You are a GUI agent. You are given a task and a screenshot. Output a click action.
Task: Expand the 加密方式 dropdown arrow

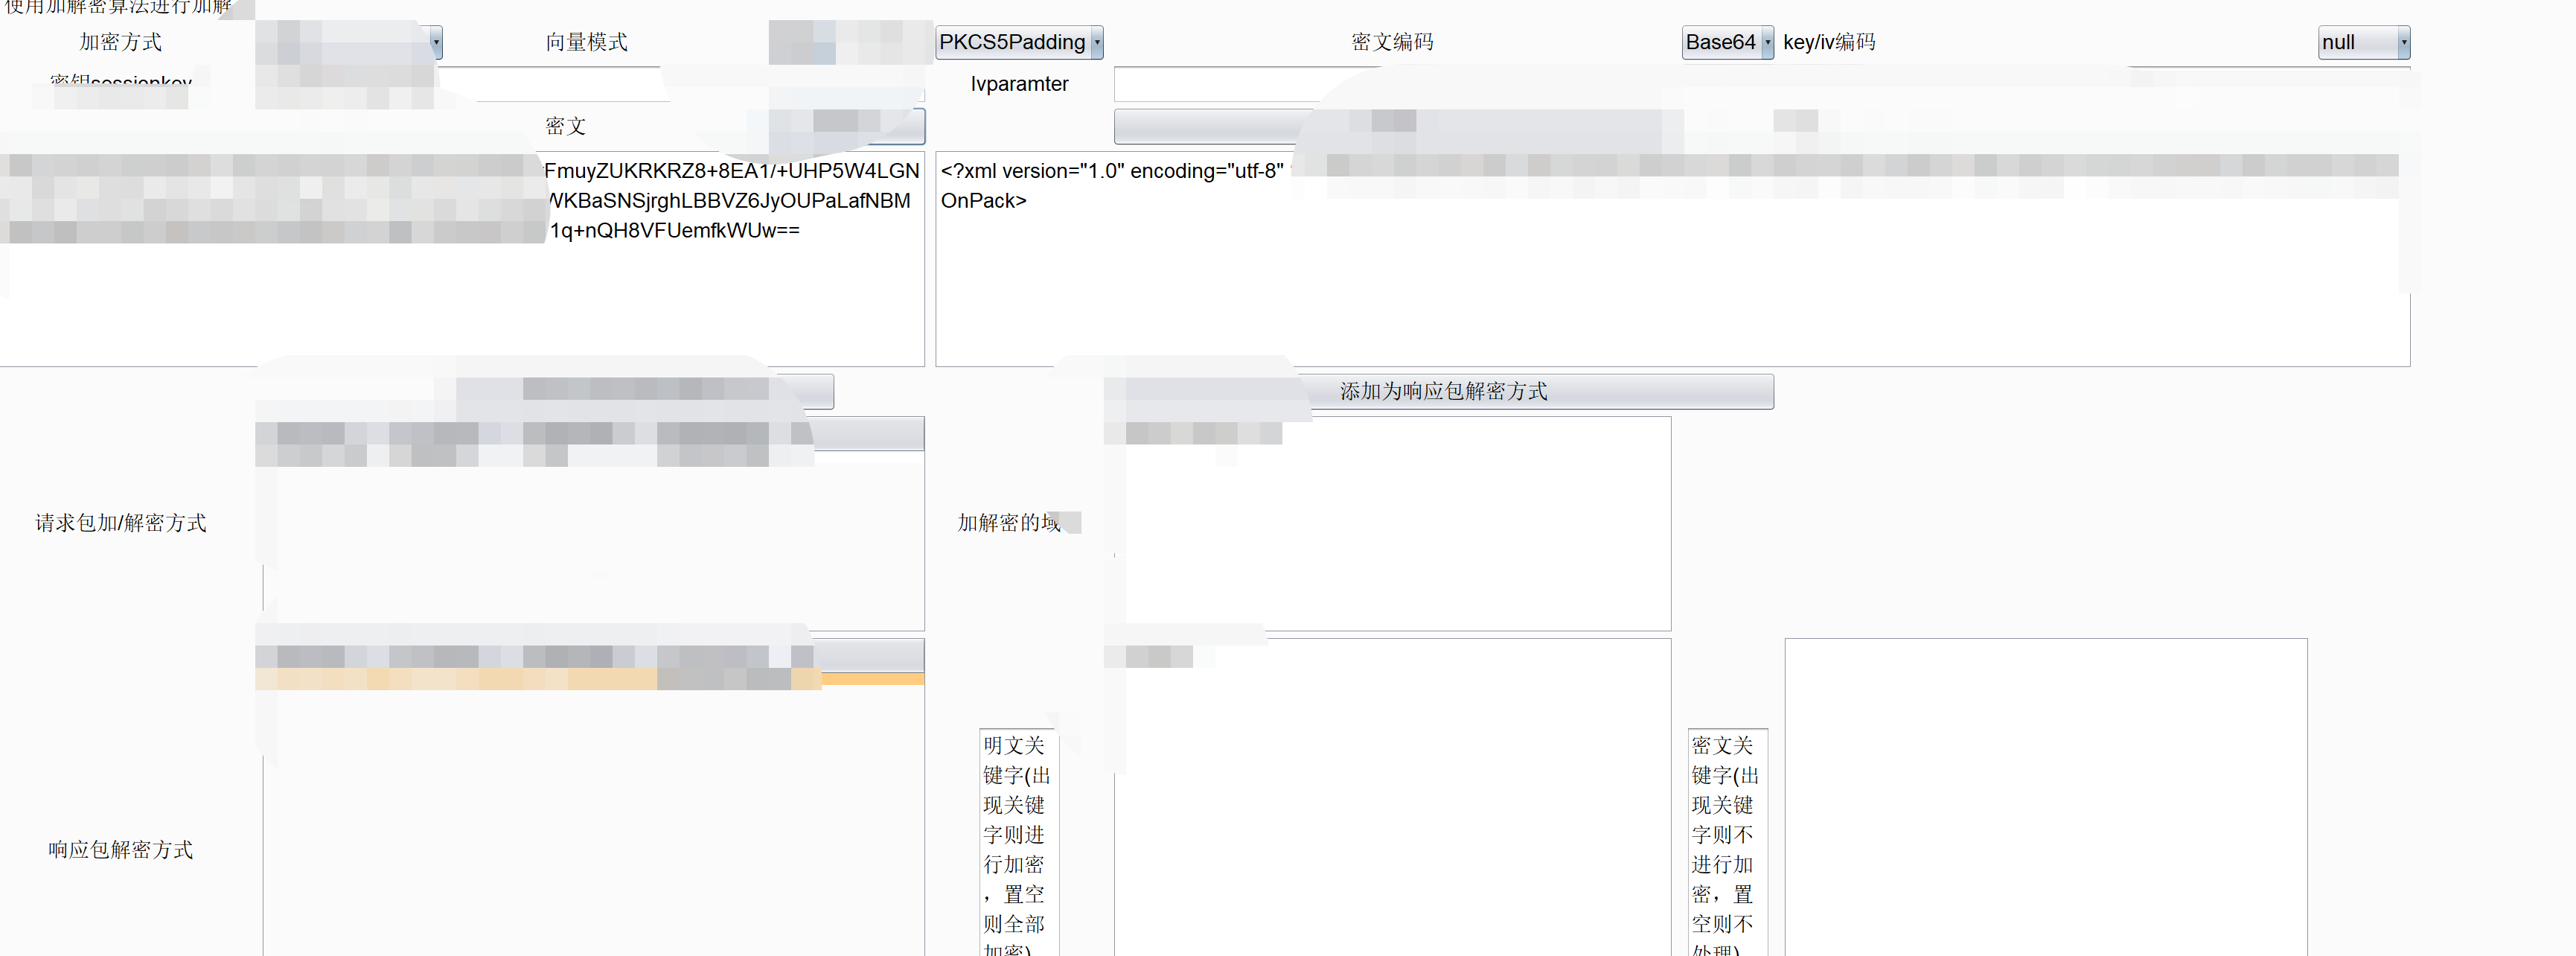coord(436,42)
